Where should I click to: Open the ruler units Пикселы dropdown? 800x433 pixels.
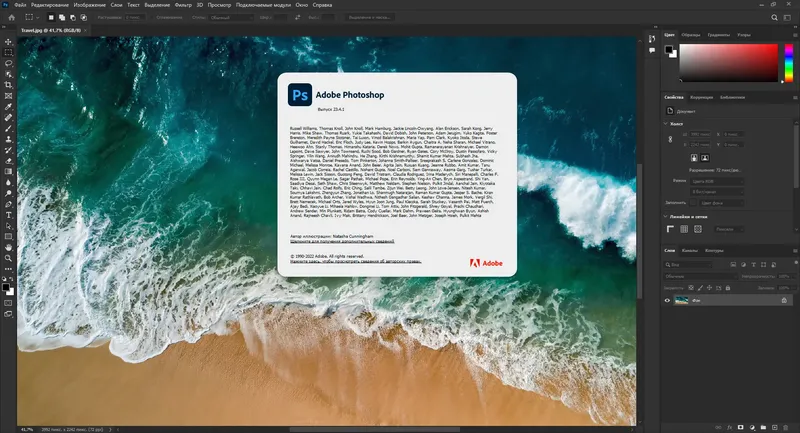[728, 230]
